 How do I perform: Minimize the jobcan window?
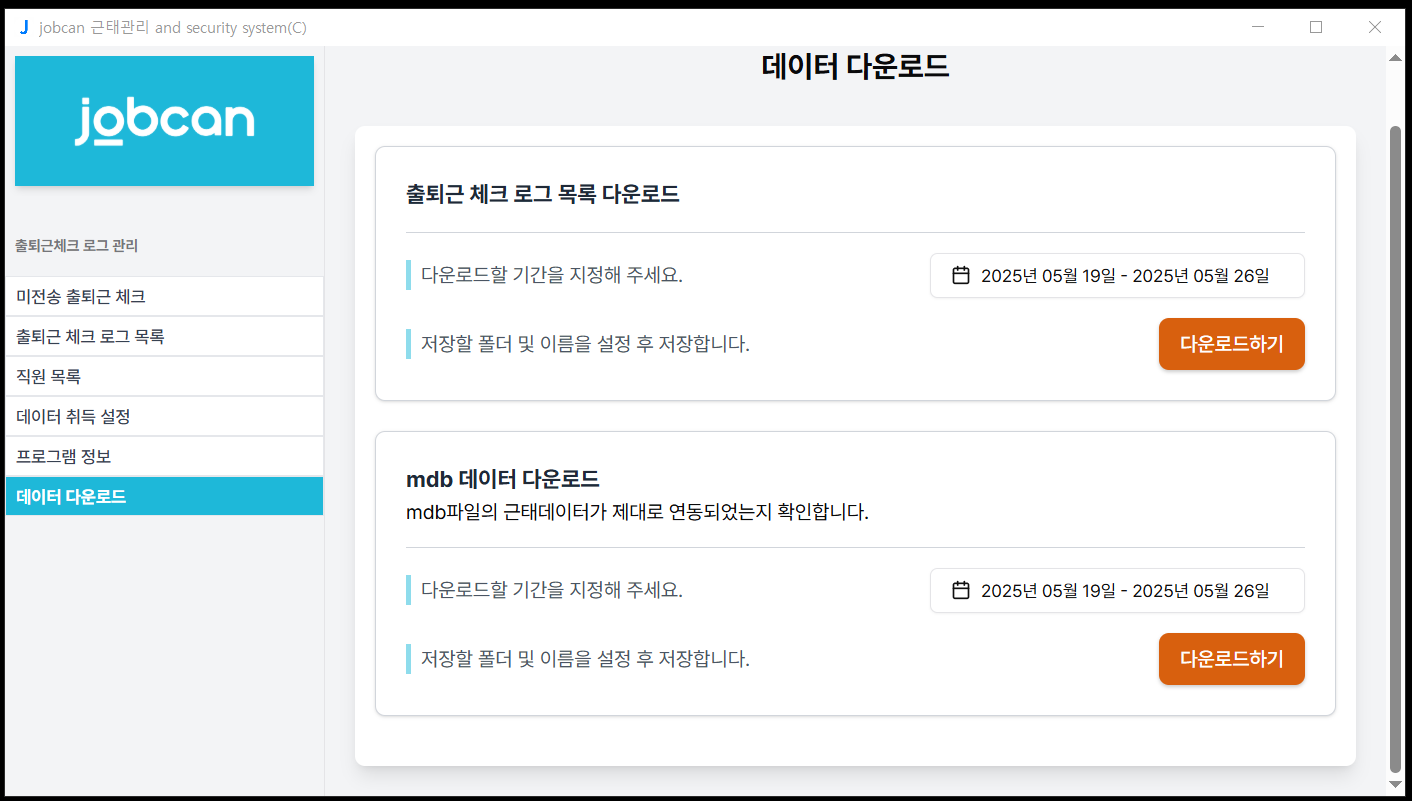[1258, 27]
